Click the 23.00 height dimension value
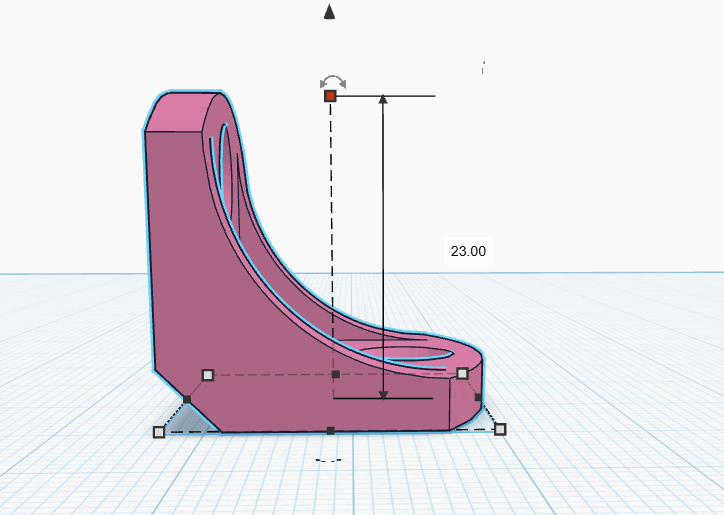Screen dimensions: 724x515 [468, 251]
